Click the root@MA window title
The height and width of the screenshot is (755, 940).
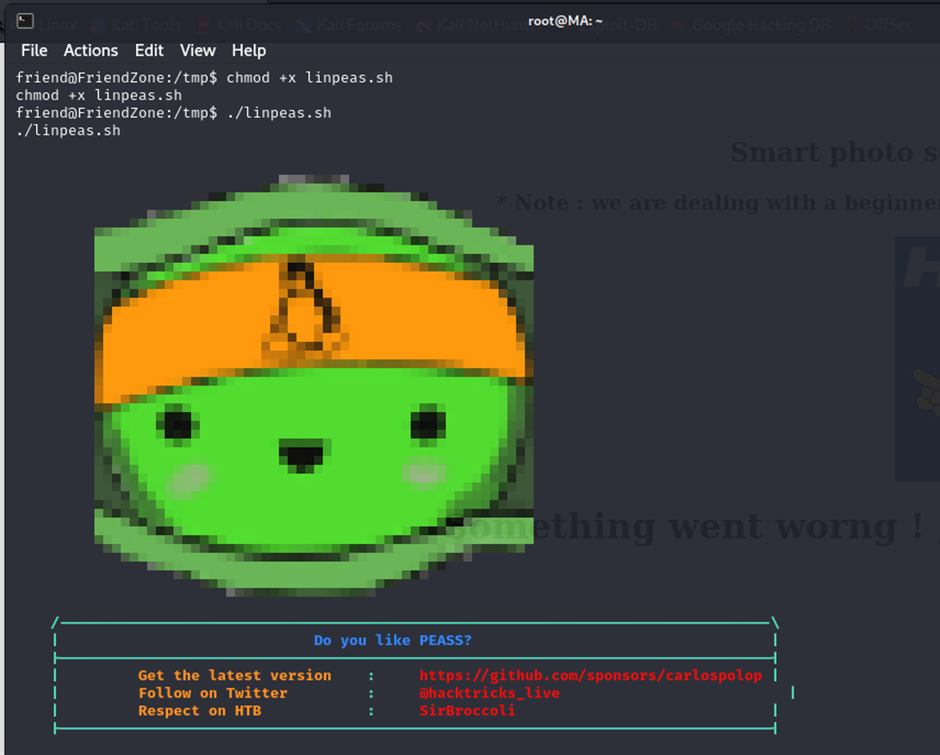(x=565, y=21)
